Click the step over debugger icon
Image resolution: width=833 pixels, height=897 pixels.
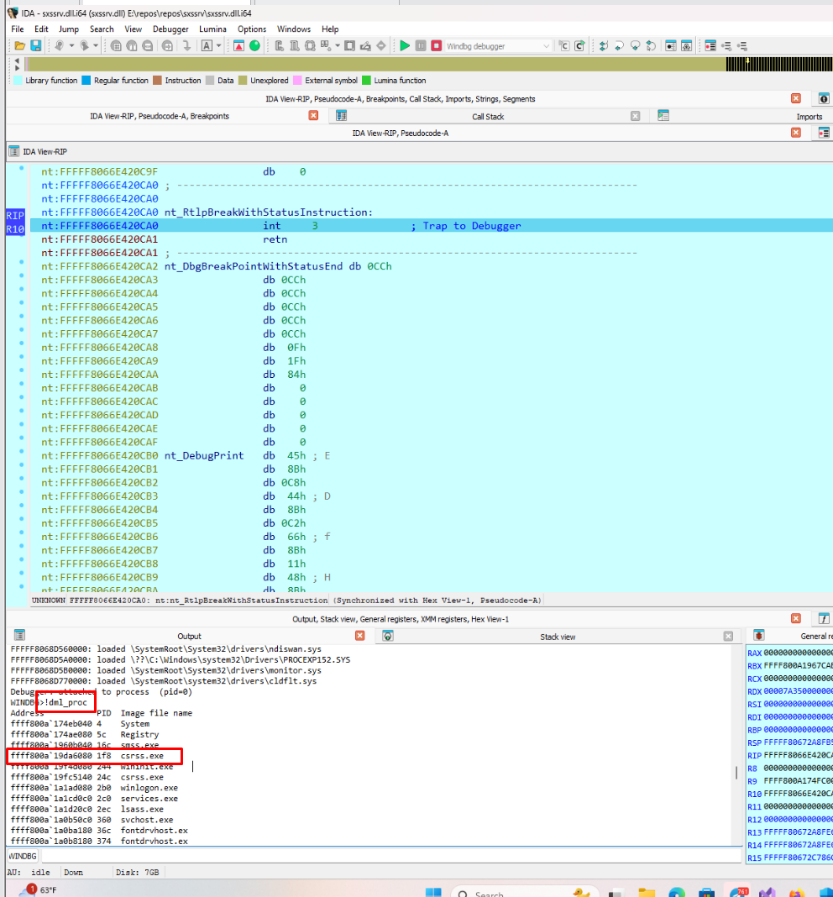(619, 46)
